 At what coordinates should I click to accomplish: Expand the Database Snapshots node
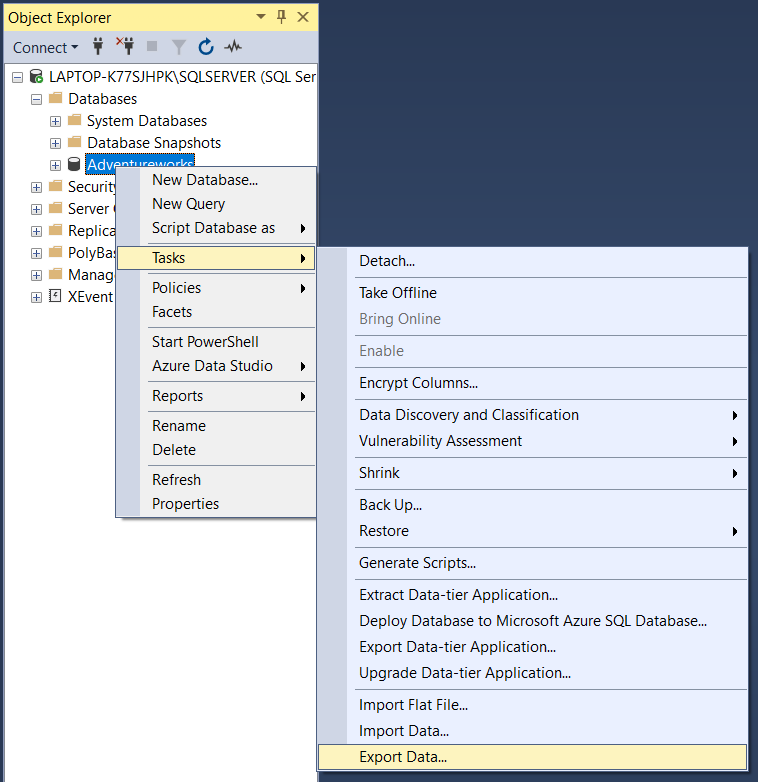click(x=55, y=143)
